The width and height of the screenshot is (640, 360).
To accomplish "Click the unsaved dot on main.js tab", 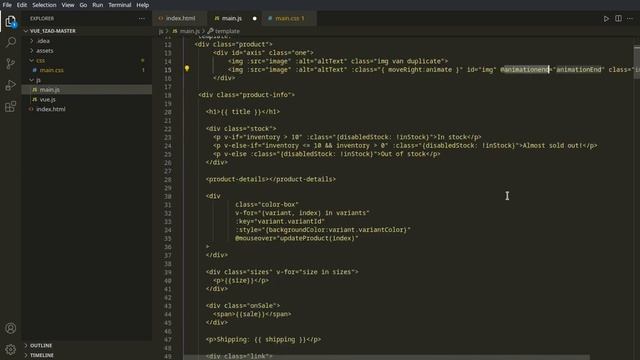I will click(x=255, y=18).
